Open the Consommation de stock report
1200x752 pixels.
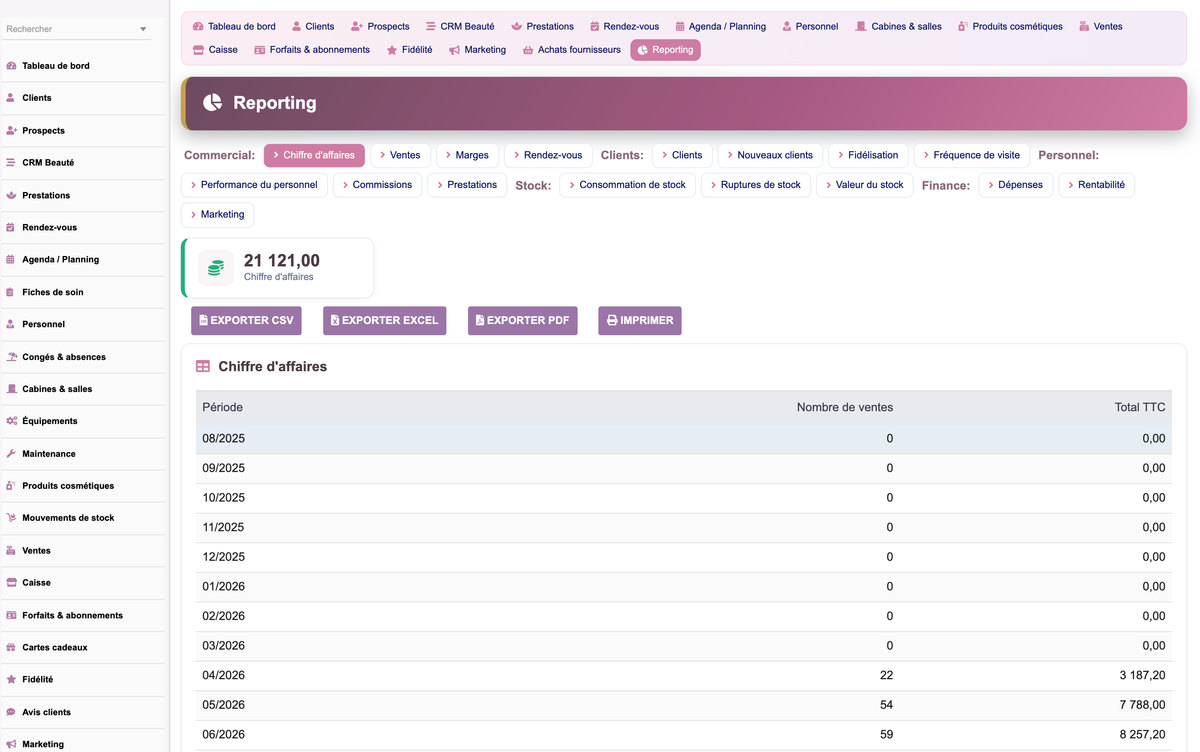pos(628,185)
